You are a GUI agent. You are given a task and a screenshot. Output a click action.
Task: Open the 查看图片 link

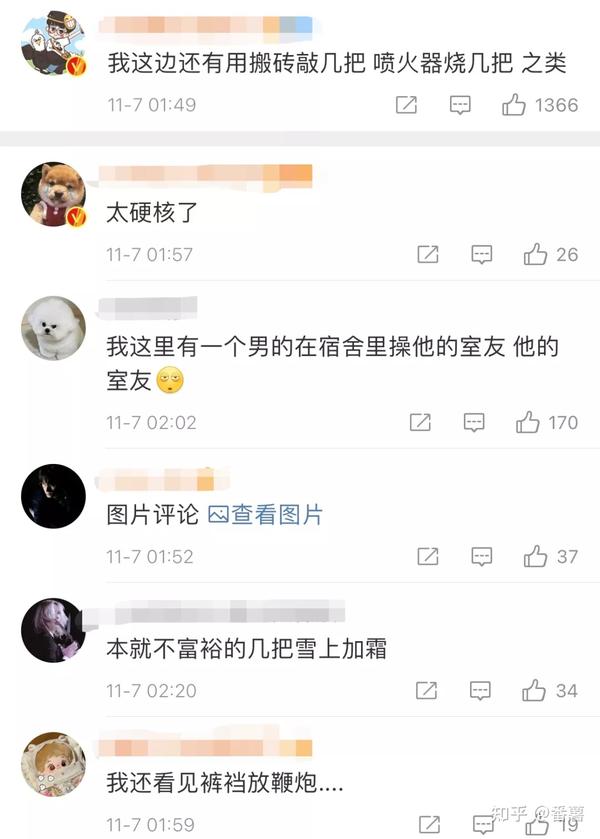pyautogui.click(x=265, y=515)
